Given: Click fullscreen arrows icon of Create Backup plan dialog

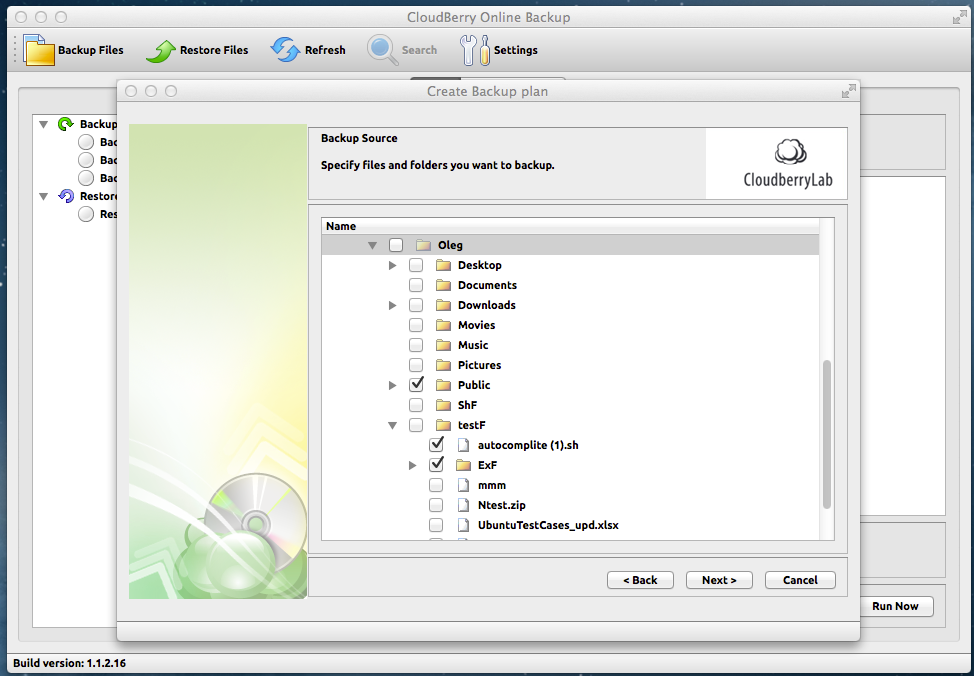Looking at the screenshot, I should tap(849, 91).
